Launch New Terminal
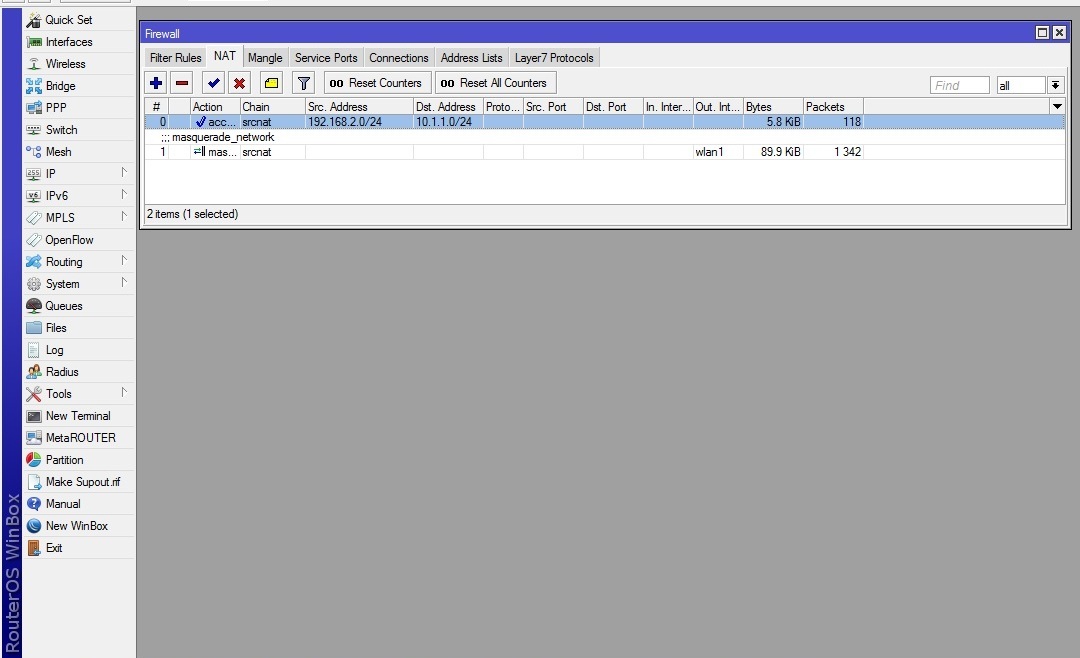The height and width of the screenshot is (658, 1080). [78, 416]
